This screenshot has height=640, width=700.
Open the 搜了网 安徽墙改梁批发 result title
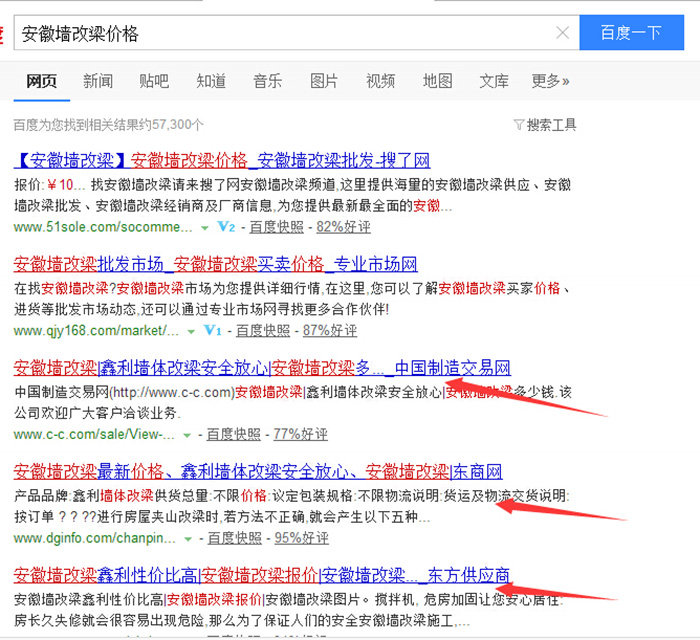221,160
